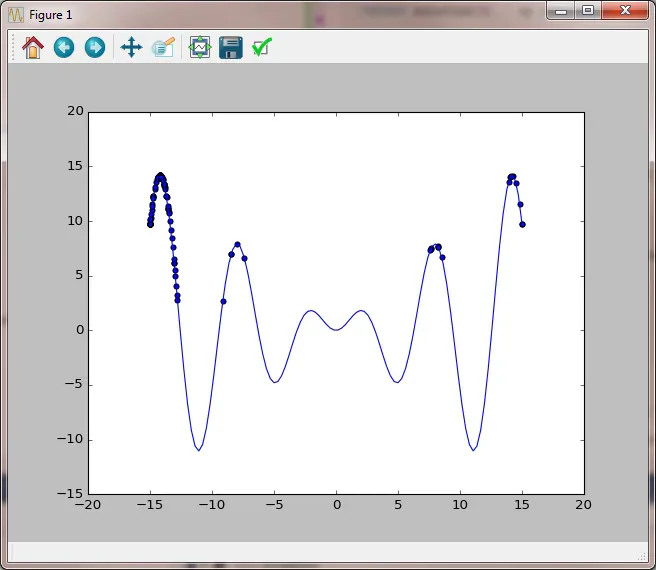Click the curve's central minimum at x=0
Image resolution: width=656 pixels, height=570 pixels.
(336, 330)
